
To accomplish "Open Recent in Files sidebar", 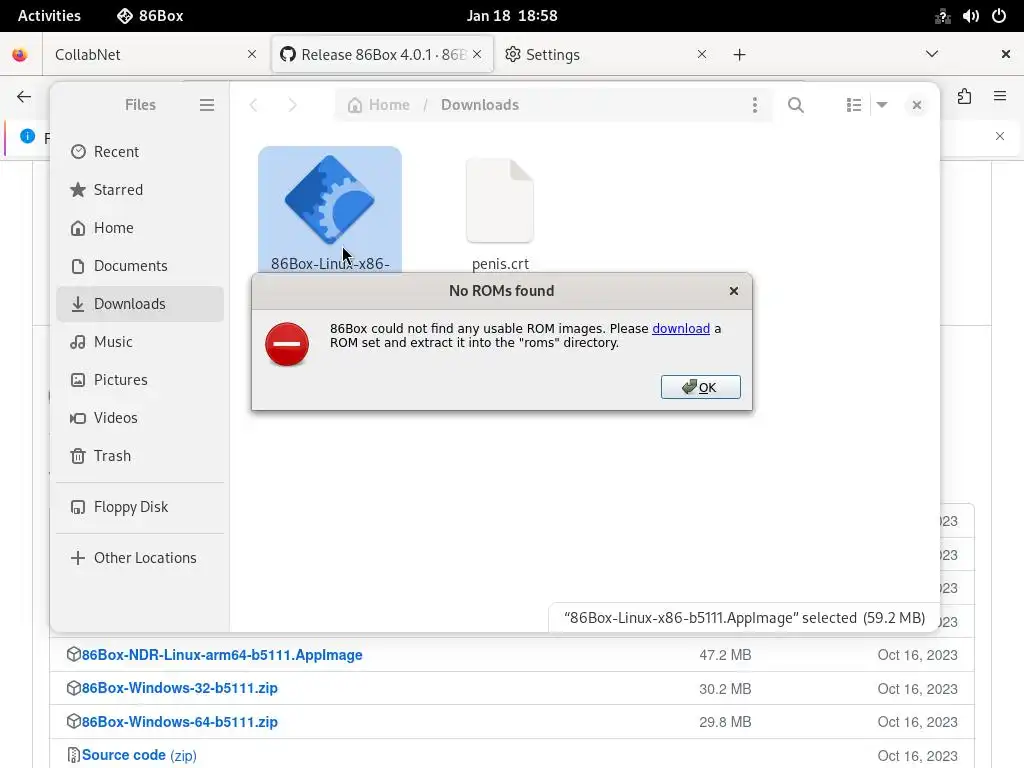I will (x=140, y=152).
